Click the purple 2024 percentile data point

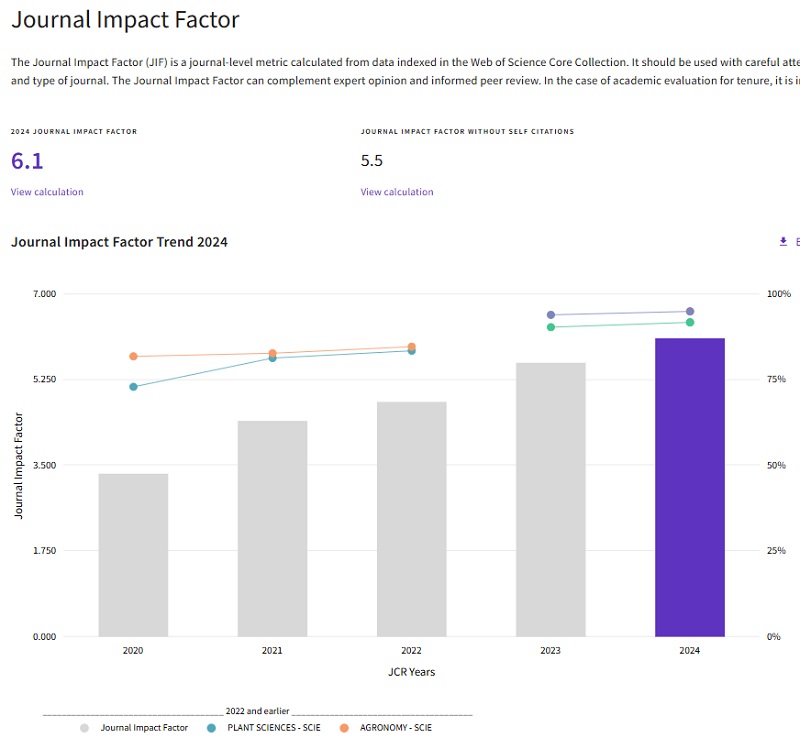click(690, 311)
